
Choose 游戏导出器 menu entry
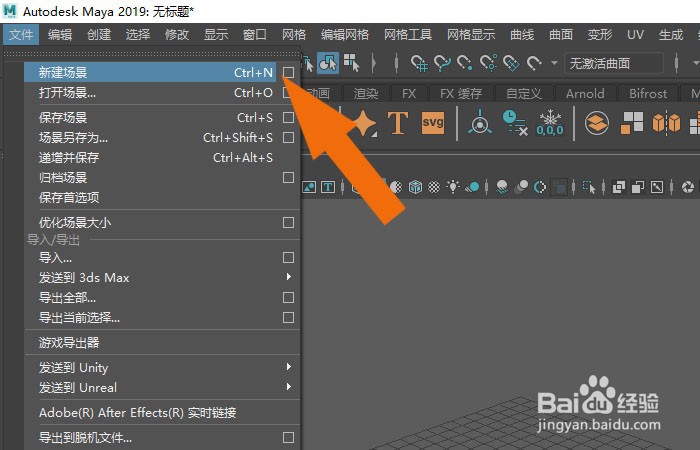(162, 343)
